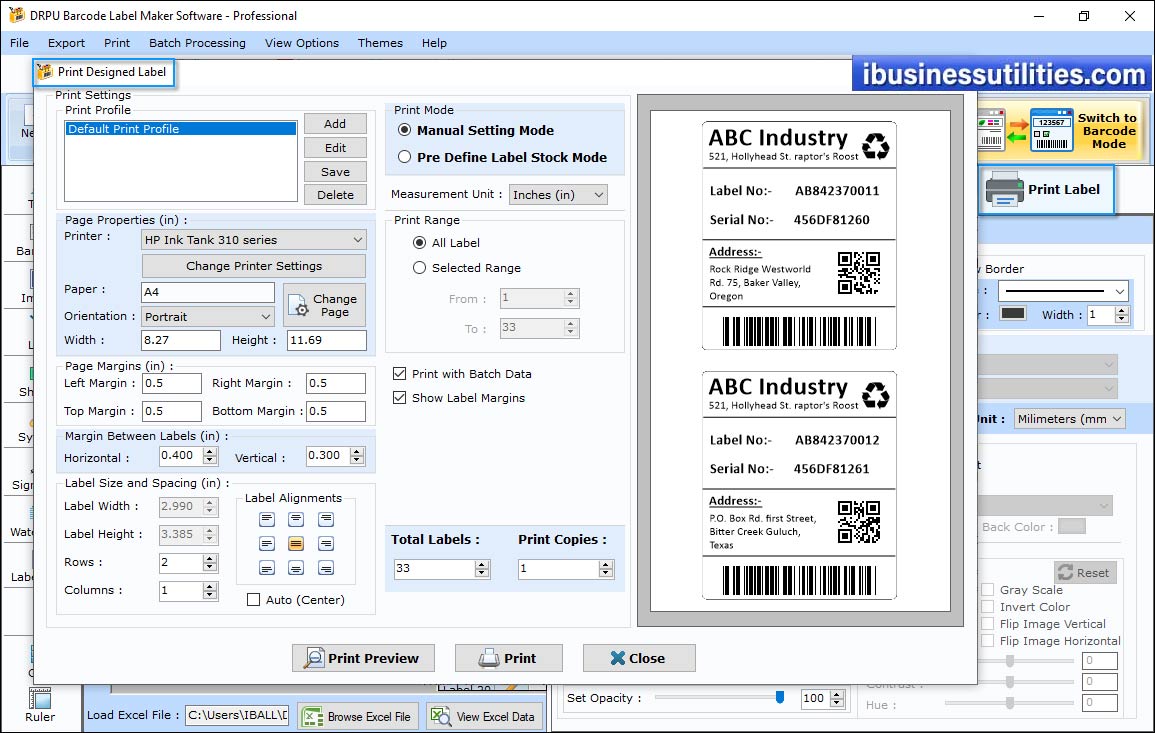Click the printer icon on Print button
1155x733 pixels.
point(488,658)
